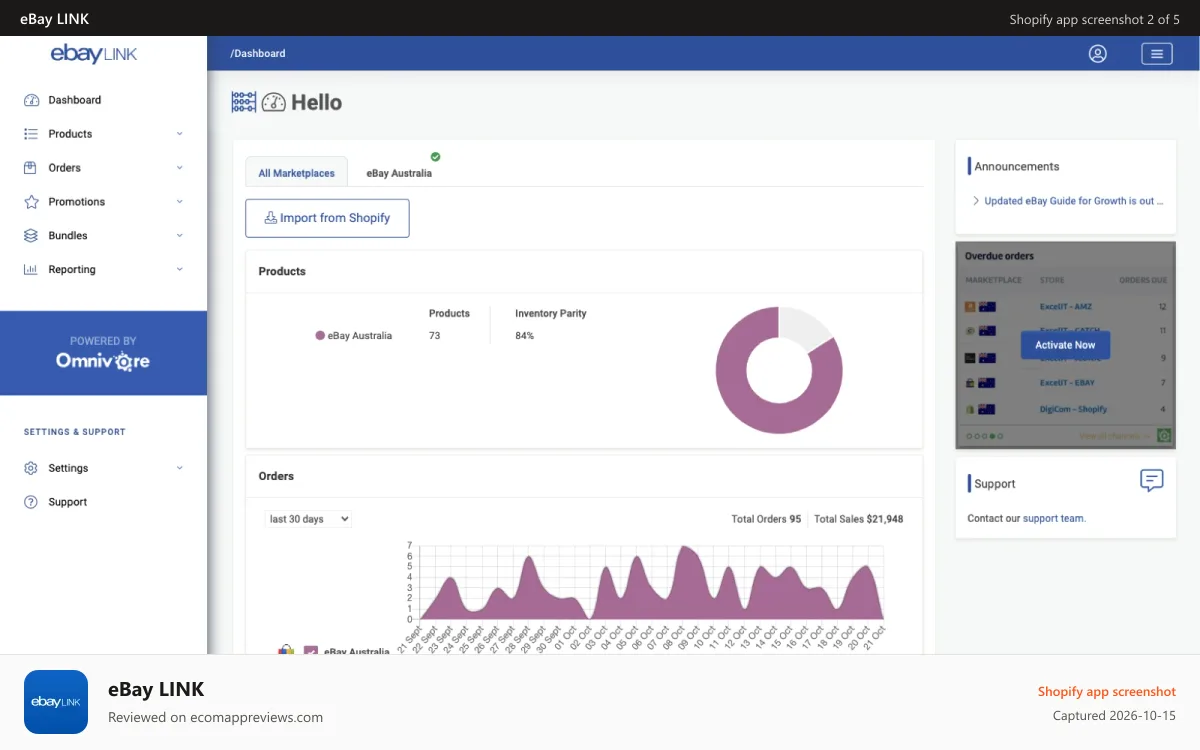Expand the Promotions submenu chevron
Image resolution: width=1200 pixels, height=750 pixels.
[180, 202]
